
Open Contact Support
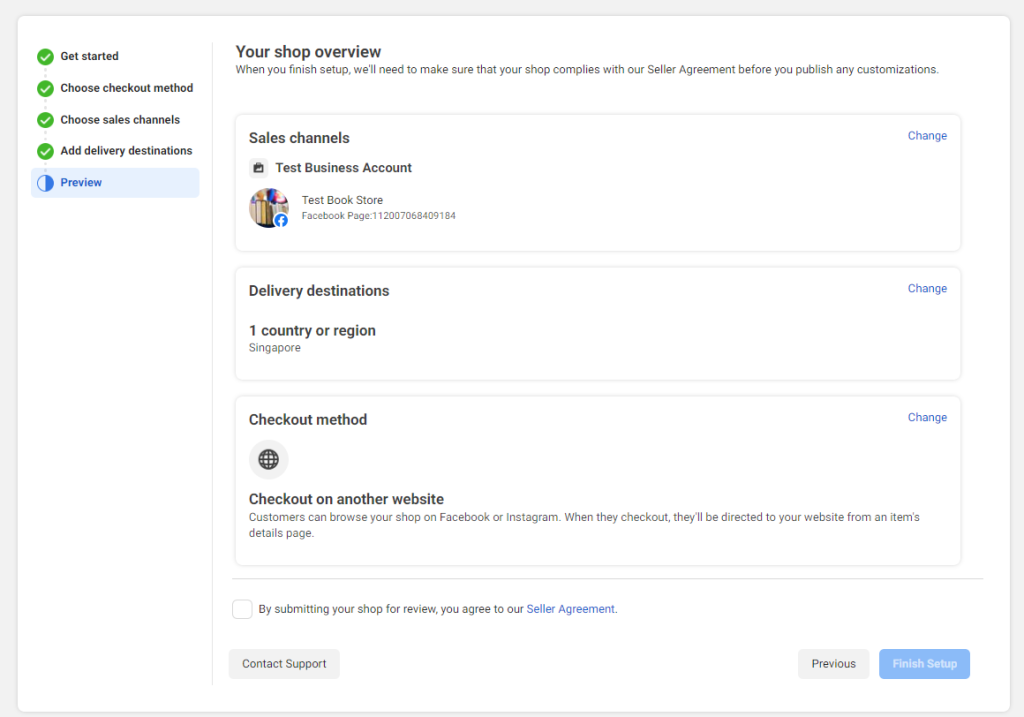point(284,663)
